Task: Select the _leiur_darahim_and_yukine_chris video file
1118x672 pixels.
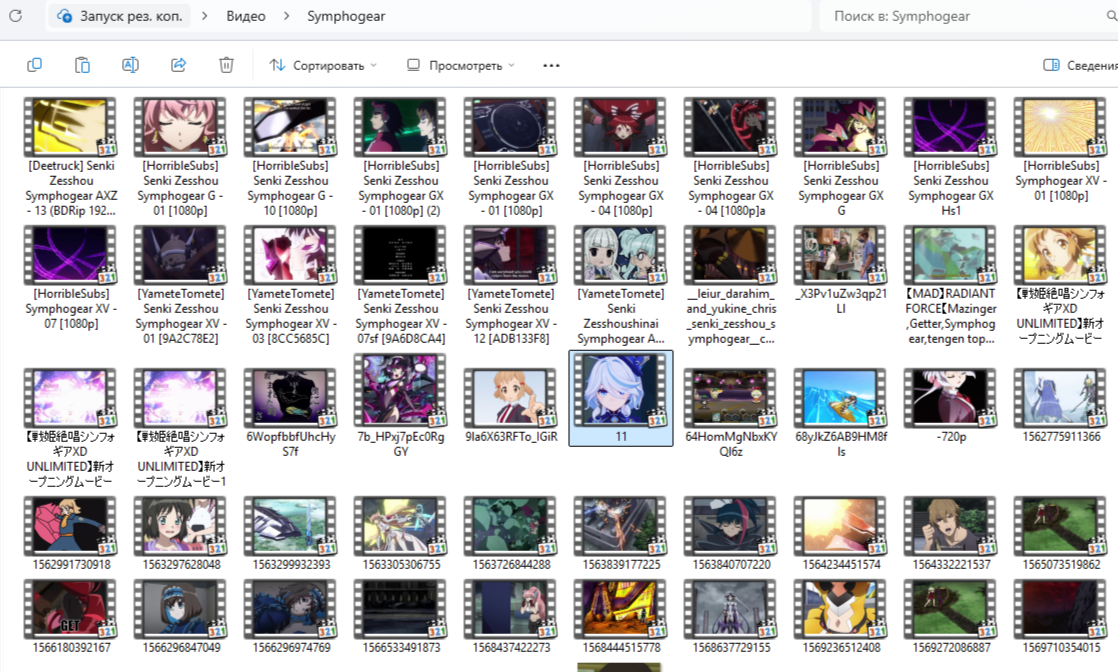Action: click(731, 285)
